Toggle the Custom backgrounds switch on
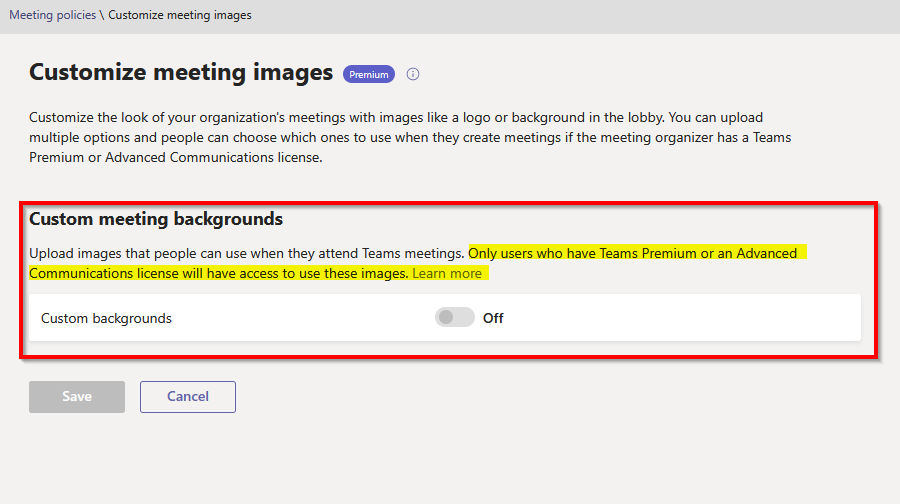The height and width of the screenshot is (504, 900). click(455, 317)
